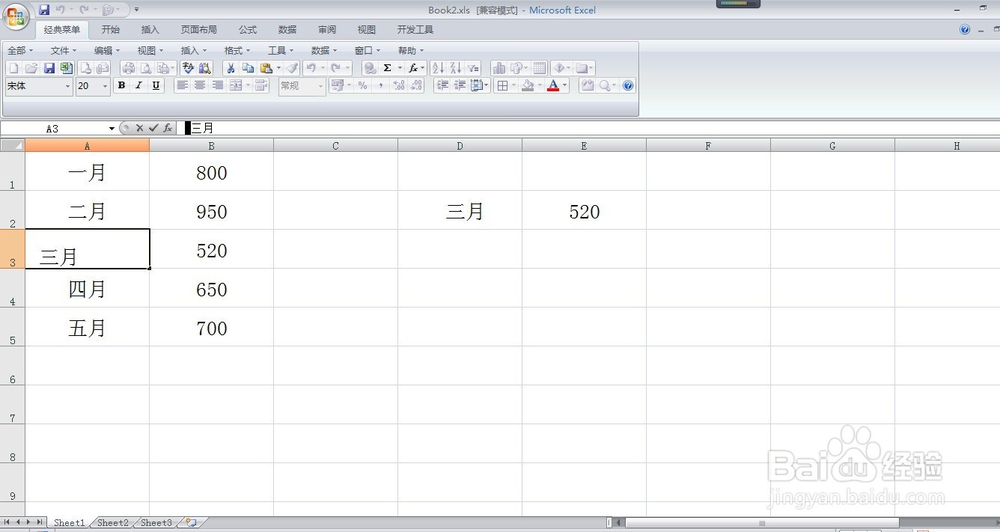Click the Office button logo
The width and height of the screenshot is (1000, 532).
16,17
